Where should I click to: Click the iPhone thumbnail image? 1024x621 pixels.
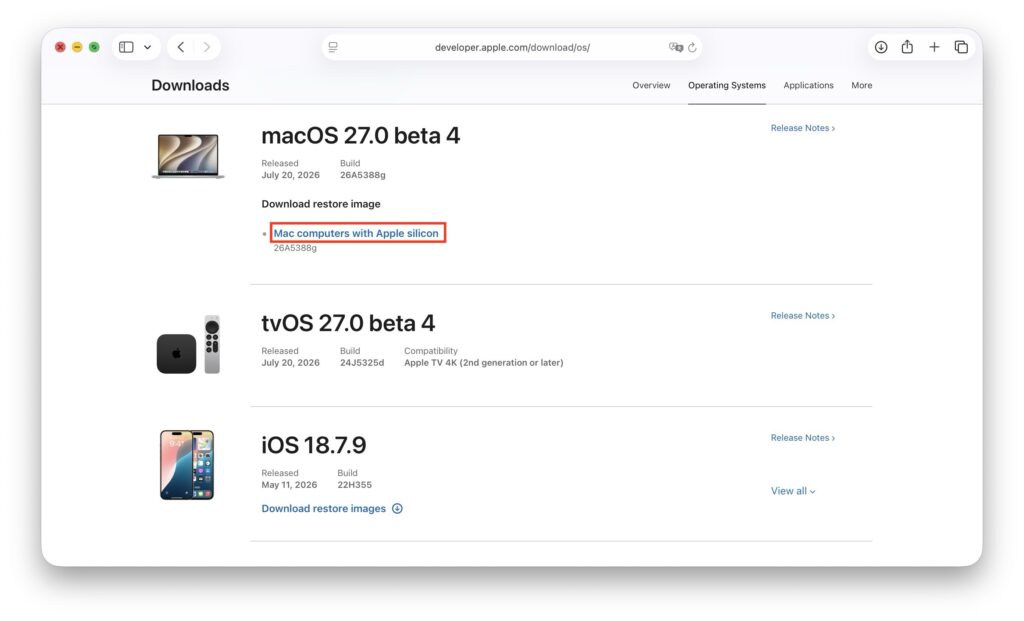point(187,464)
